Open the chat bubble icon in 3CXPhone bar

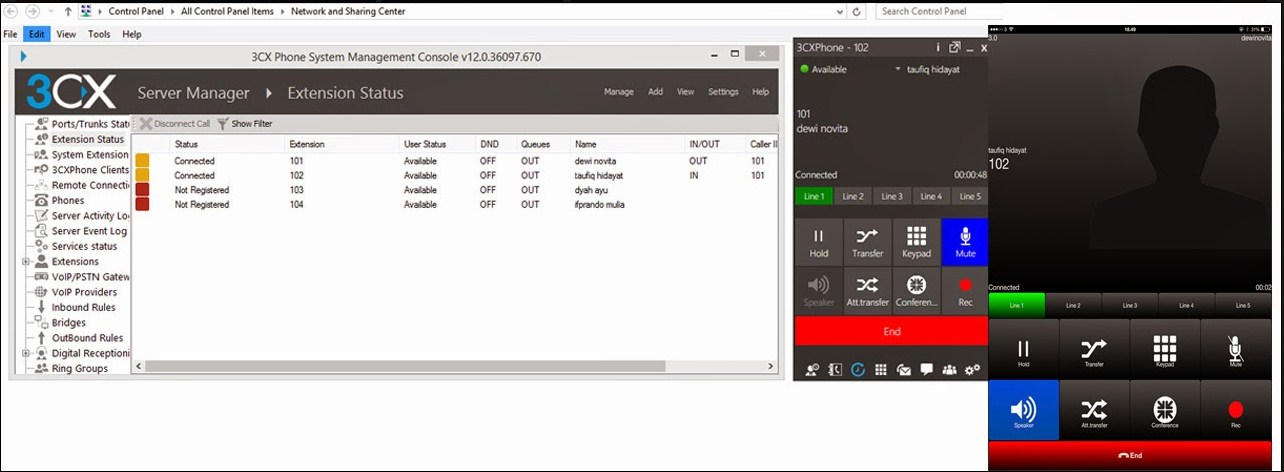point(927,369)
